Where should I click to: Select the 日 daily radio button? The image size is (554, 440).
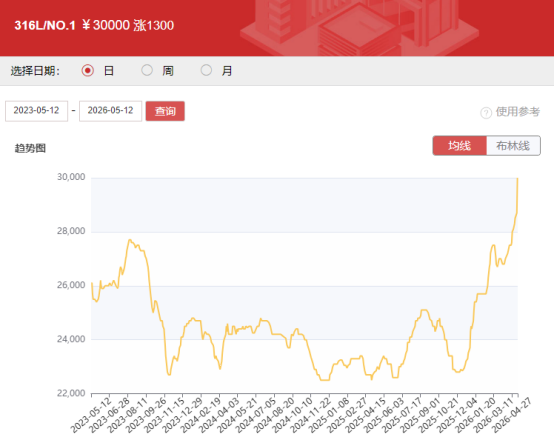[x=88, y=70]
